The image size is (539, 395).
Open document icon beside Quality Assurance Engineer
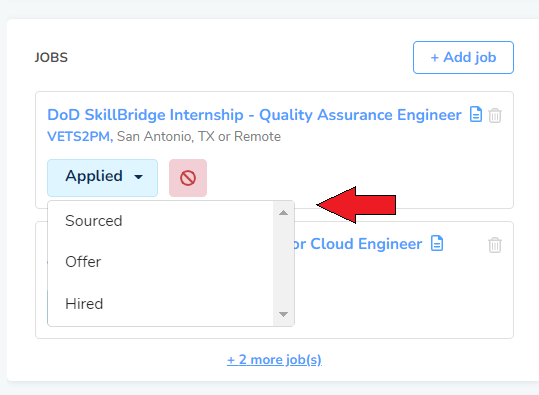click(476, 114)
